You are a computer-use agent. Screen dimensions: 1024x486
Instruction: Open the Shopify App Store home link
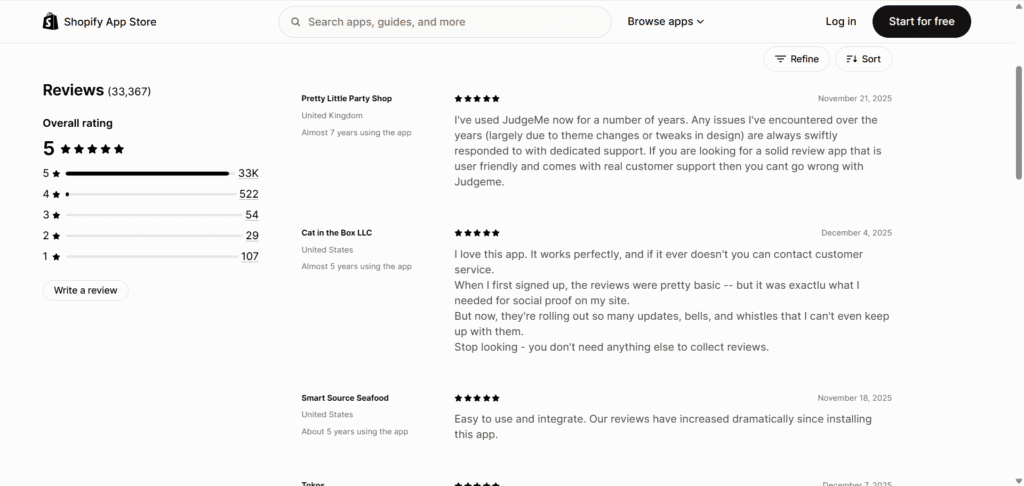[110, 21]
